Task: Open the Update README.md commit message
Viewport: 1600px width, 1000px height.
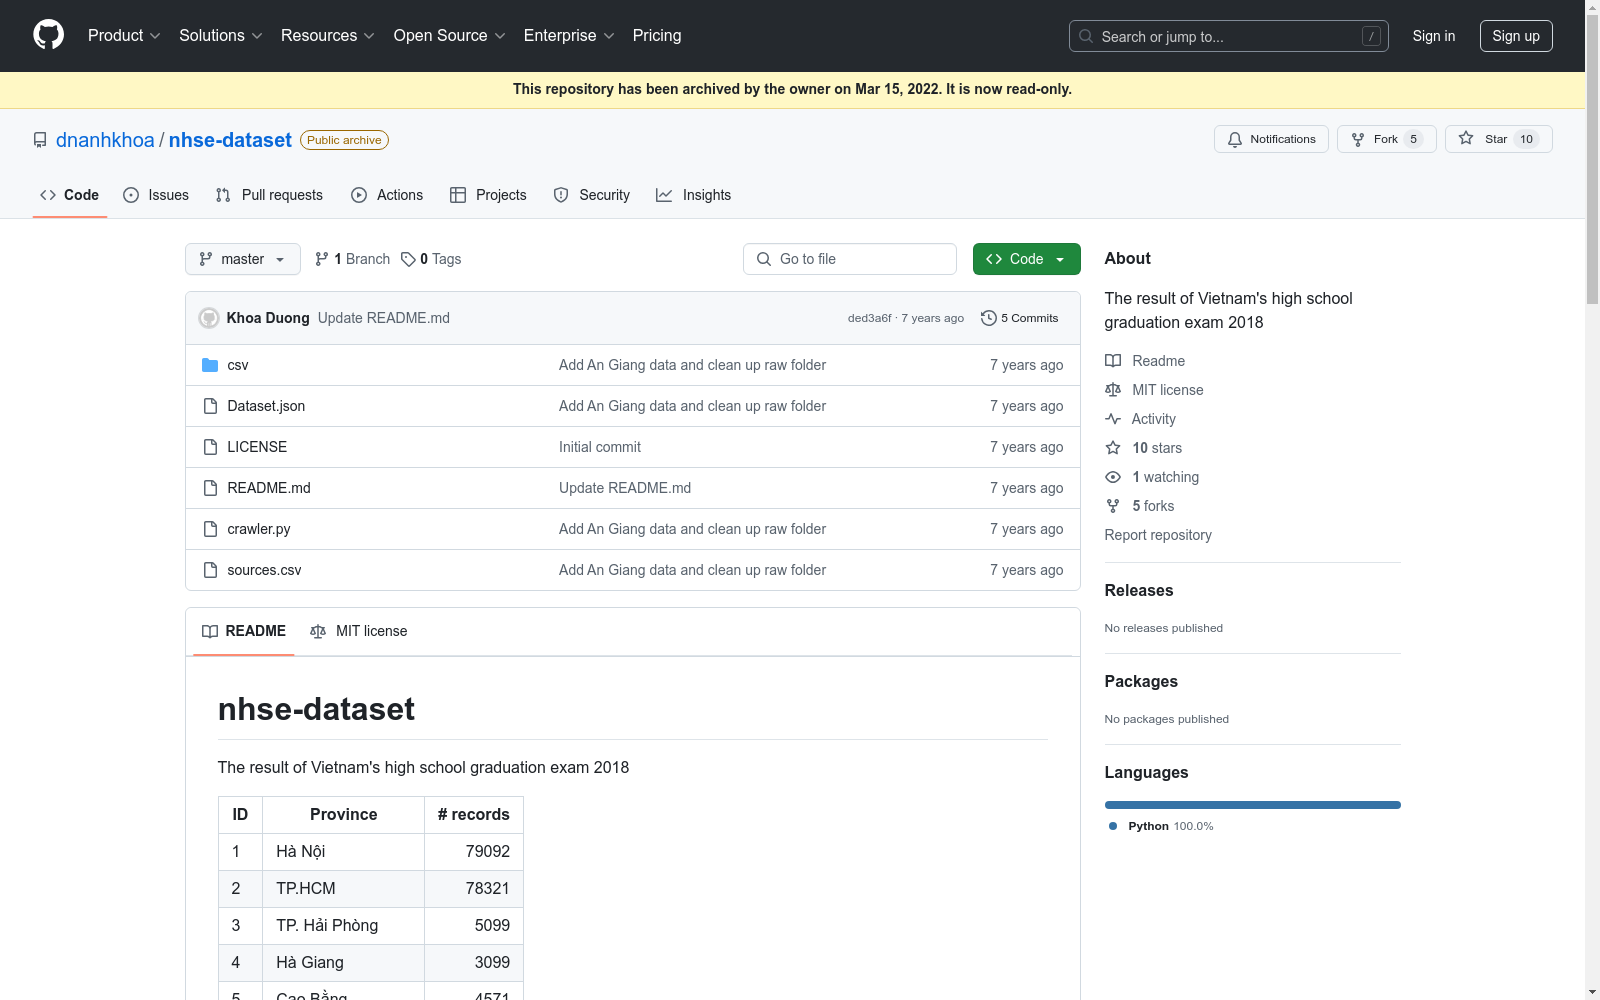Action: (384, 318)
